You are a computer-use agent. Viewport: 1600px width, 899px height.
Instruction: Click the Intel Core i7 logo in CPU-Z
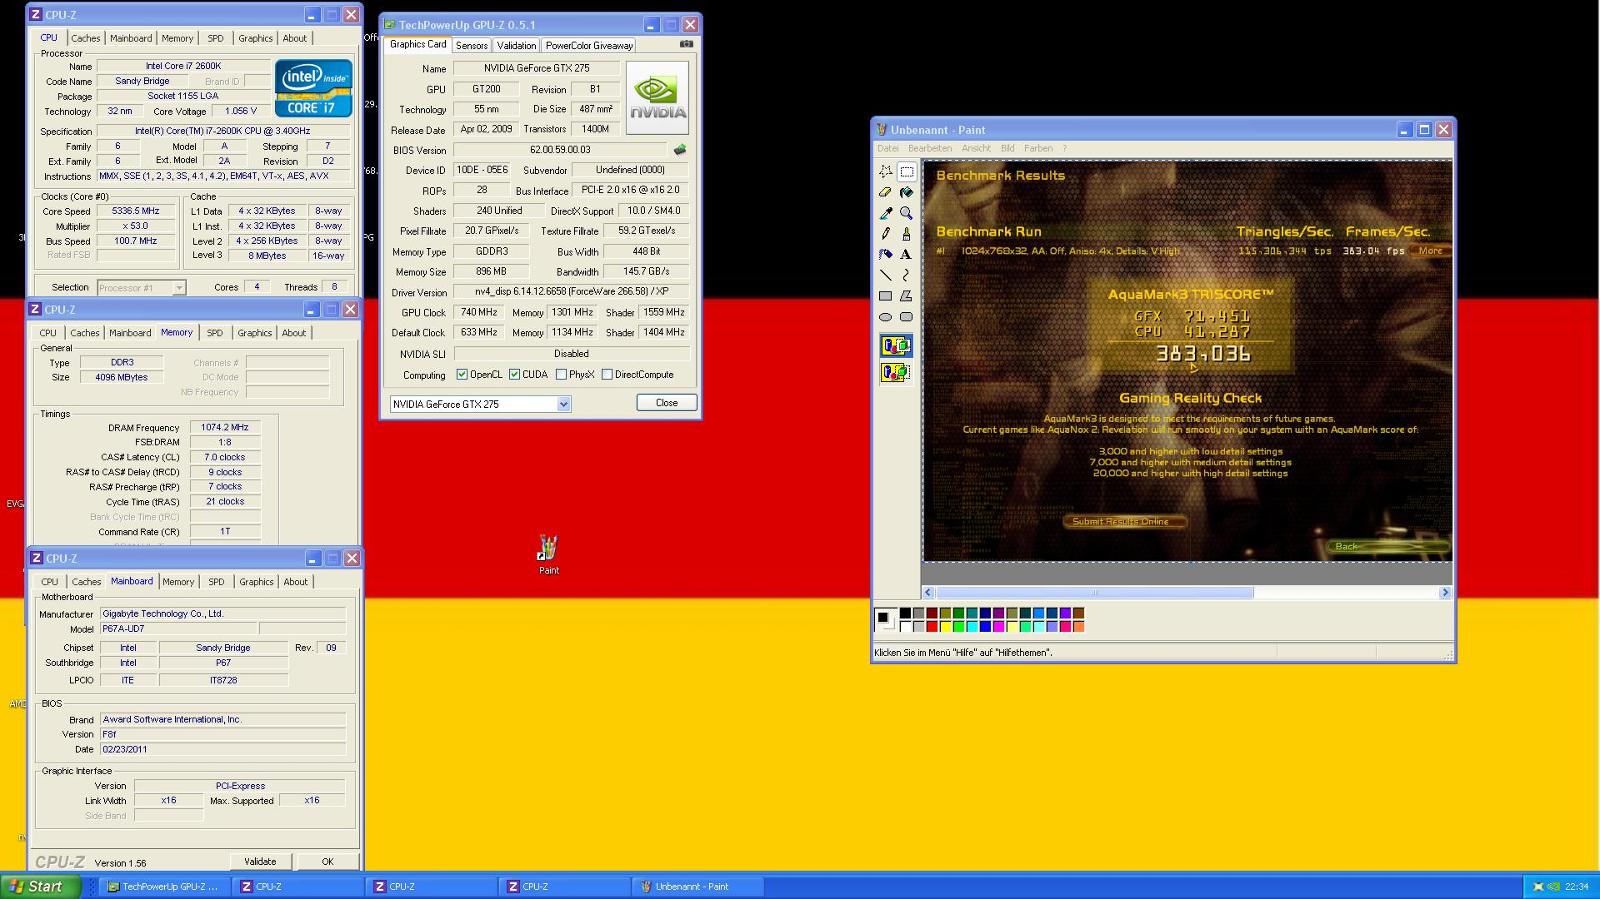(314, 89)
